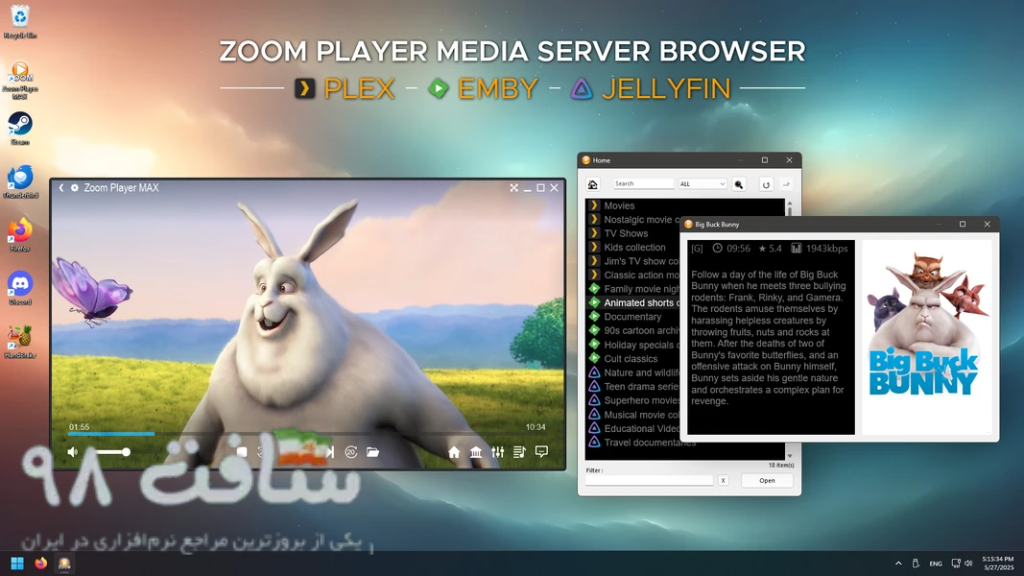This screenshot has width=1024, height=576.
Task: Click the 1943kbps bitrate text
Action: click(826, 248)
